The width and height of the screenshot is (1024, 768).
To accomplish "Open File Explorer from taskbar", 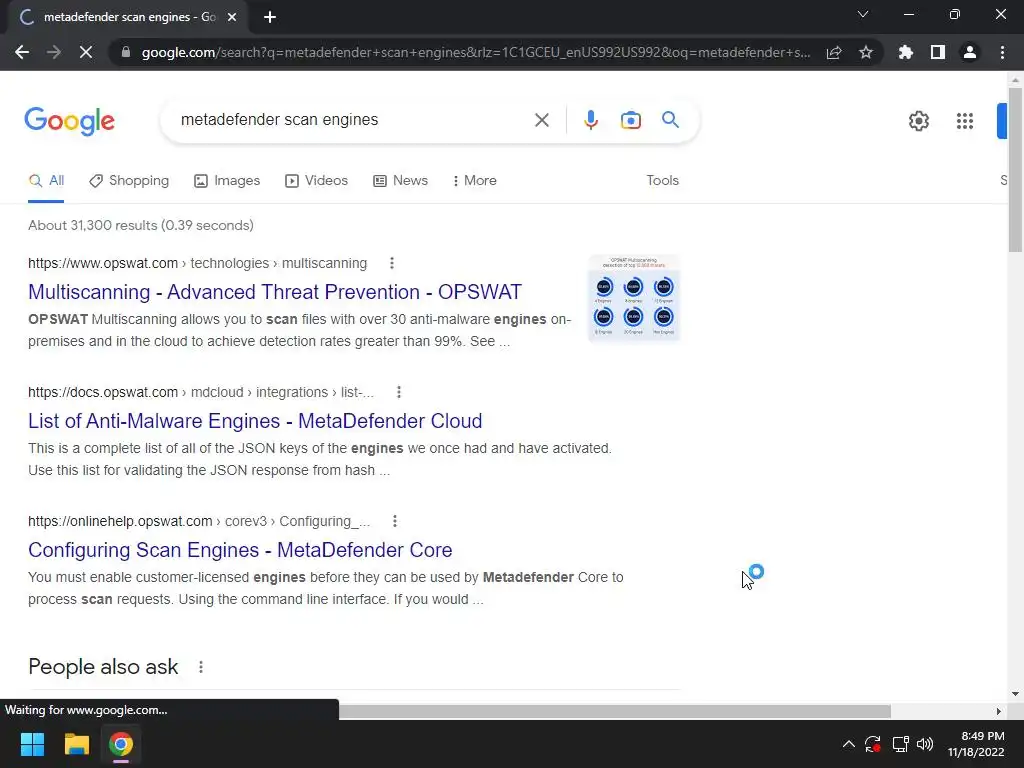I will click(x=76, y=744).
